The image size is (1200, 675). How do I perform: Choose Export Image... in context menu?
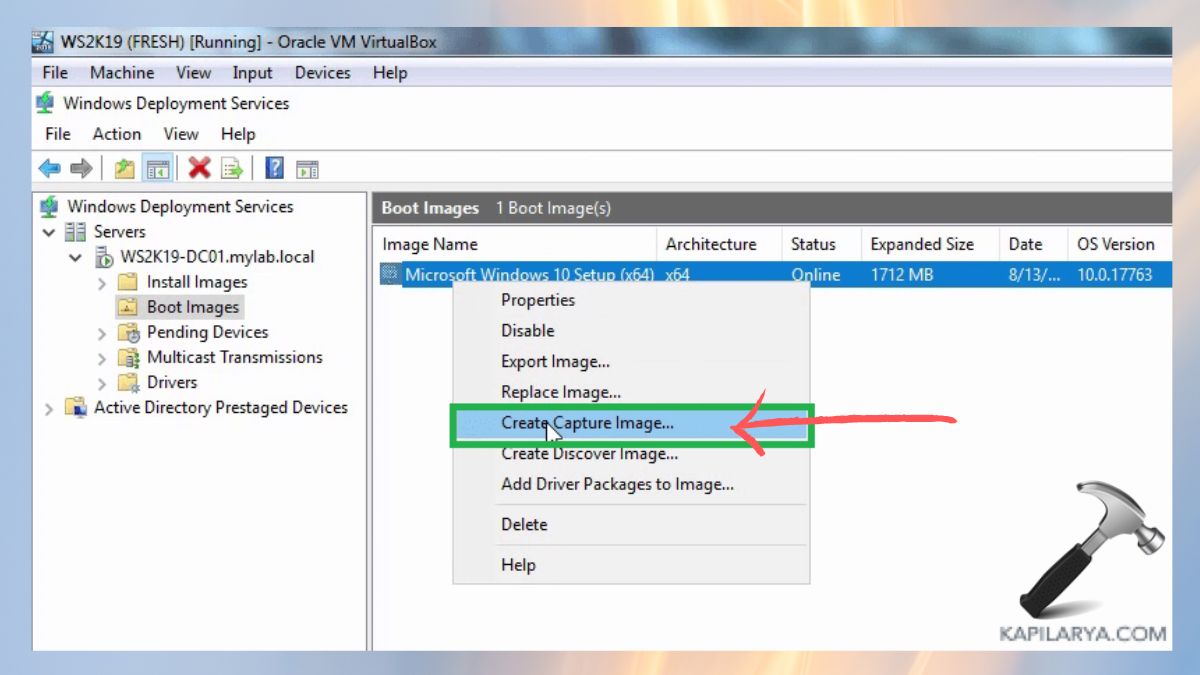pyautogui.click(x=631, y=361)
